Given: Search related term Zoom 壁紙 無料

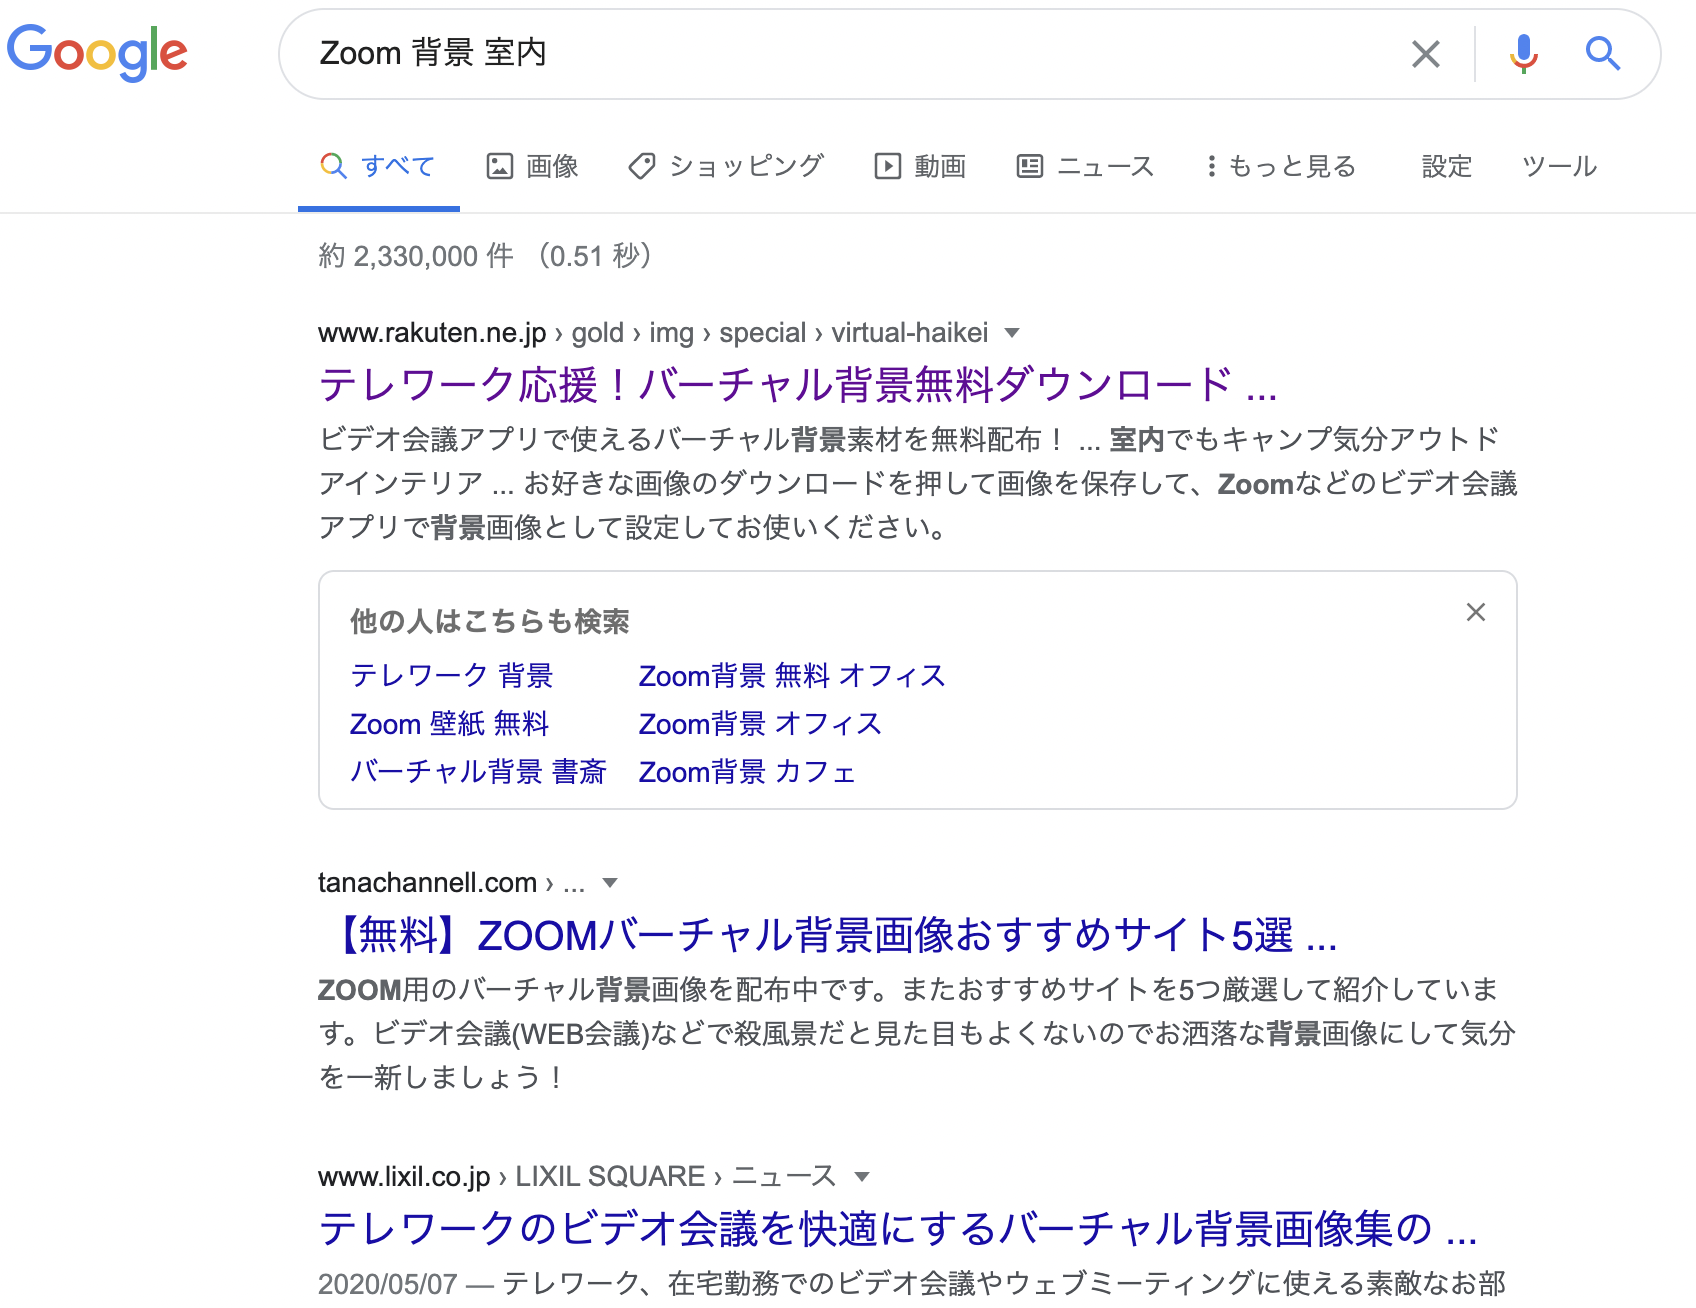Looking at the screenshot, I should [x=450, y=724].
